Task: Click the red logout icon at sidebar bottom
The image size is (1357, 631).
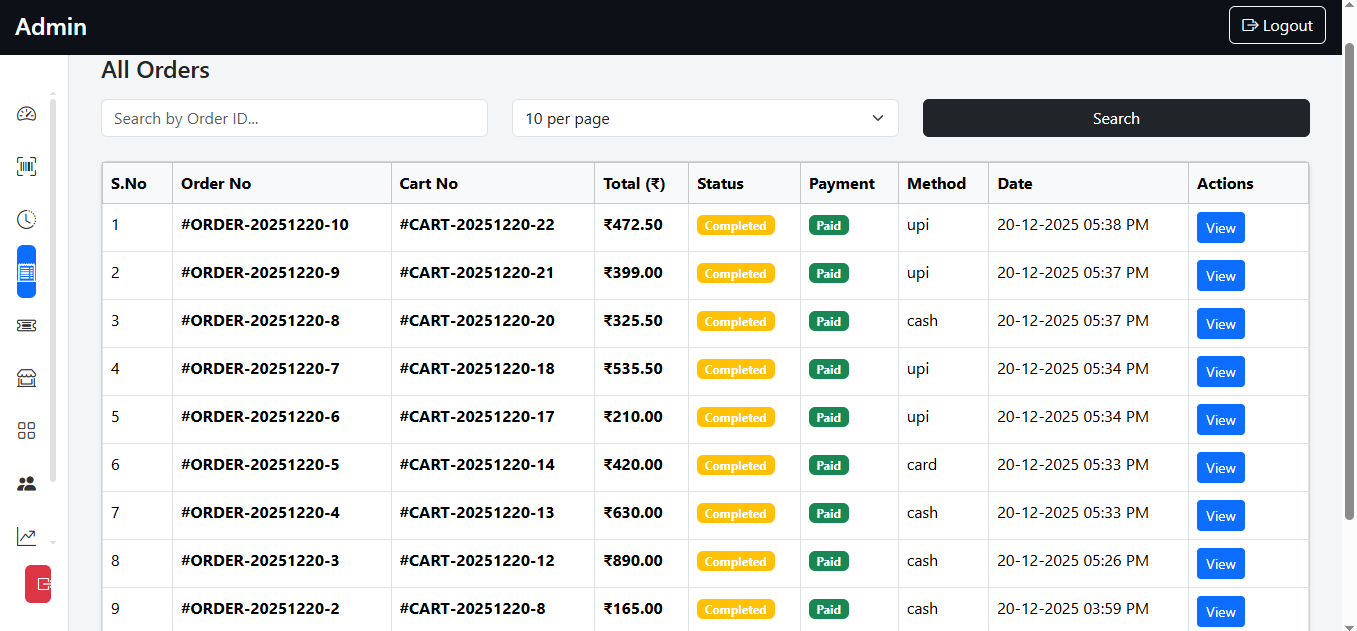Action: 37,583
